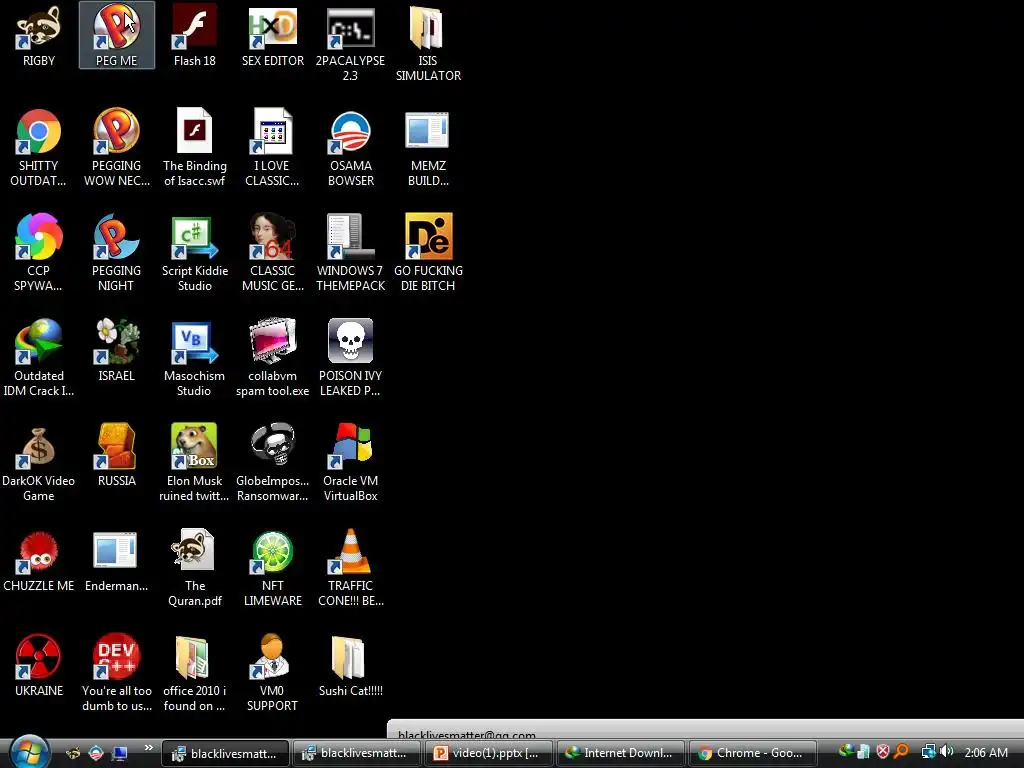
Task: Click the network tray icon
Action: (x=928, y=752)
